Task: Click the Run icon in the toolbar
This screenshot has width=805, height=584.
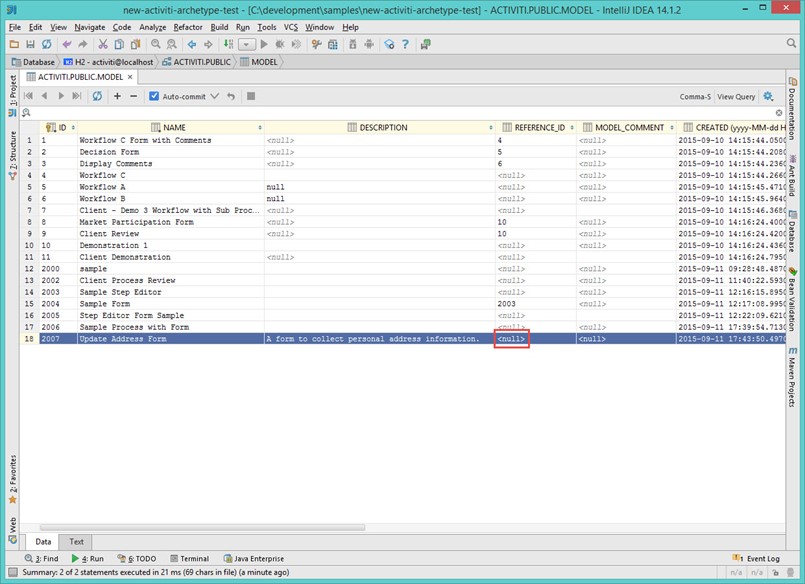Action: (x=264, y=45)
